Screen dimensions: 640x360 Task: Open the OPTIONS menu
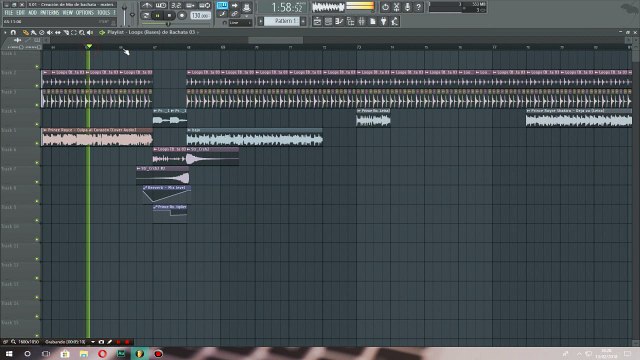84,13
